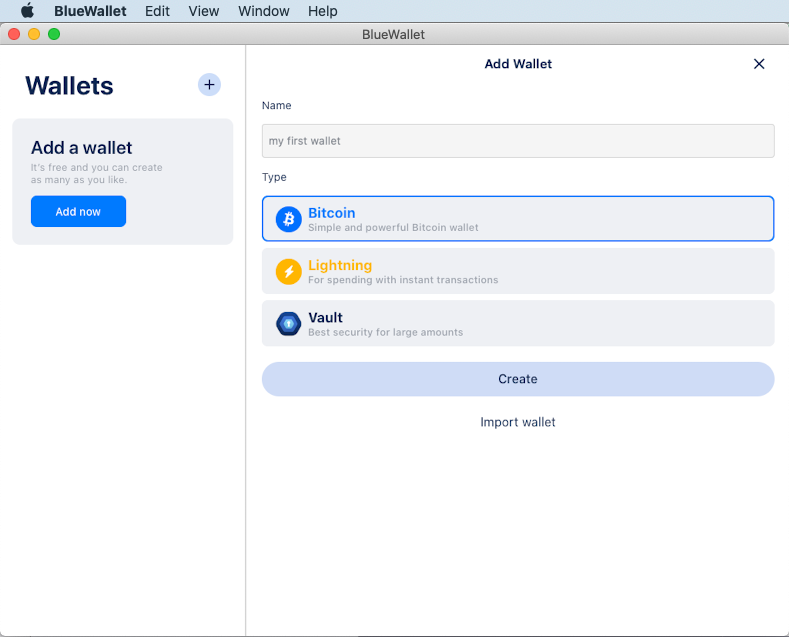Viewport: 789px width, 637px height.
Task: Open the Apple menu
Action: tap(27, 11)
